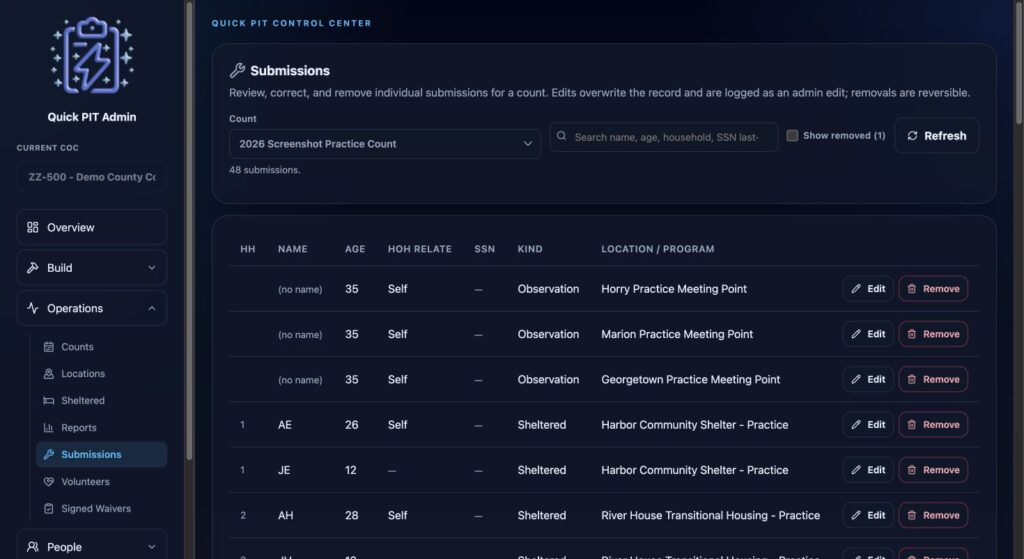Click the main page vertical scrollbar
This screenshot has height=559, width=1024.
coord(1019,62)
